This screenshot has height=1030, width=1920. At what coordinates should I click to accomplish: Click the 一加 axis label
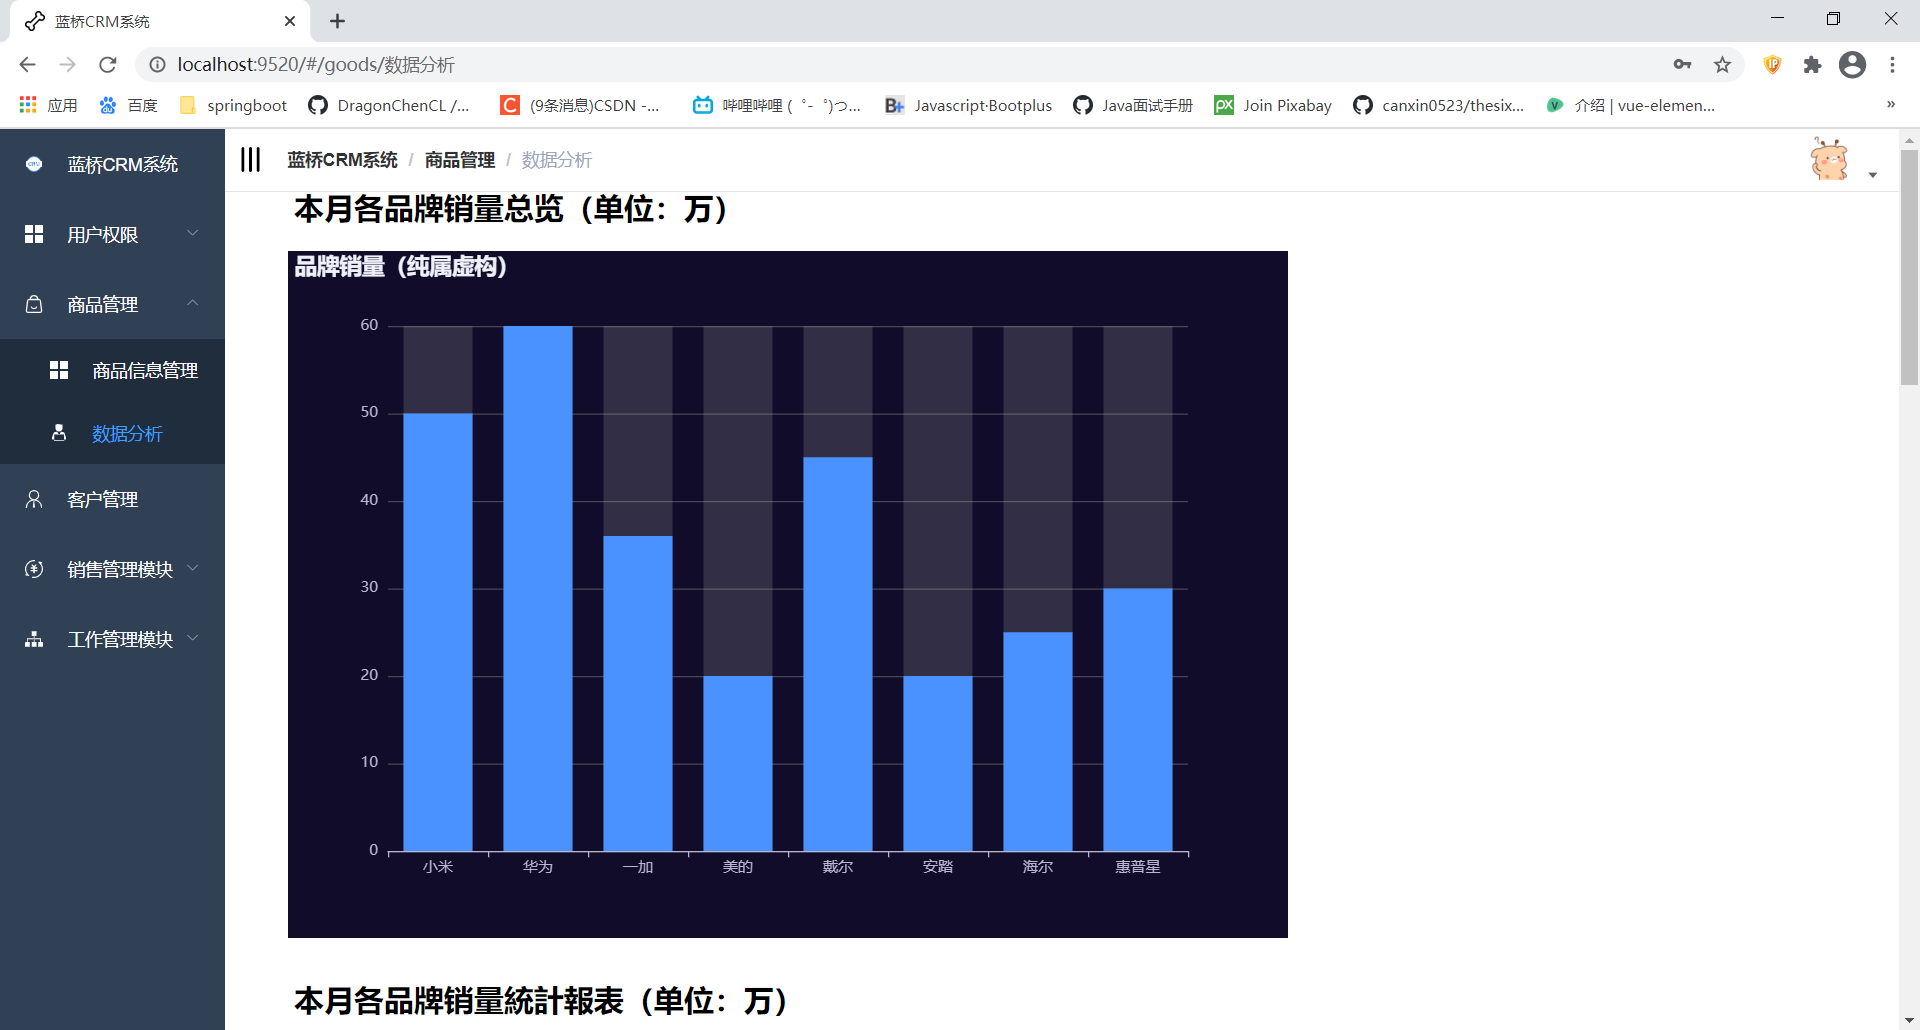point(638,867)
